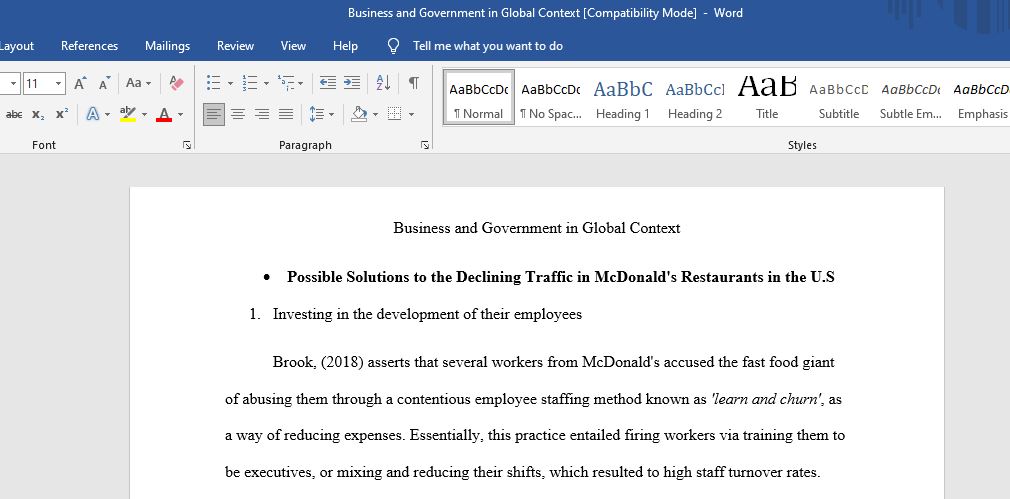
Task: Toggle Show/Hide paragraph marks
Action: (x=414, y=83)
